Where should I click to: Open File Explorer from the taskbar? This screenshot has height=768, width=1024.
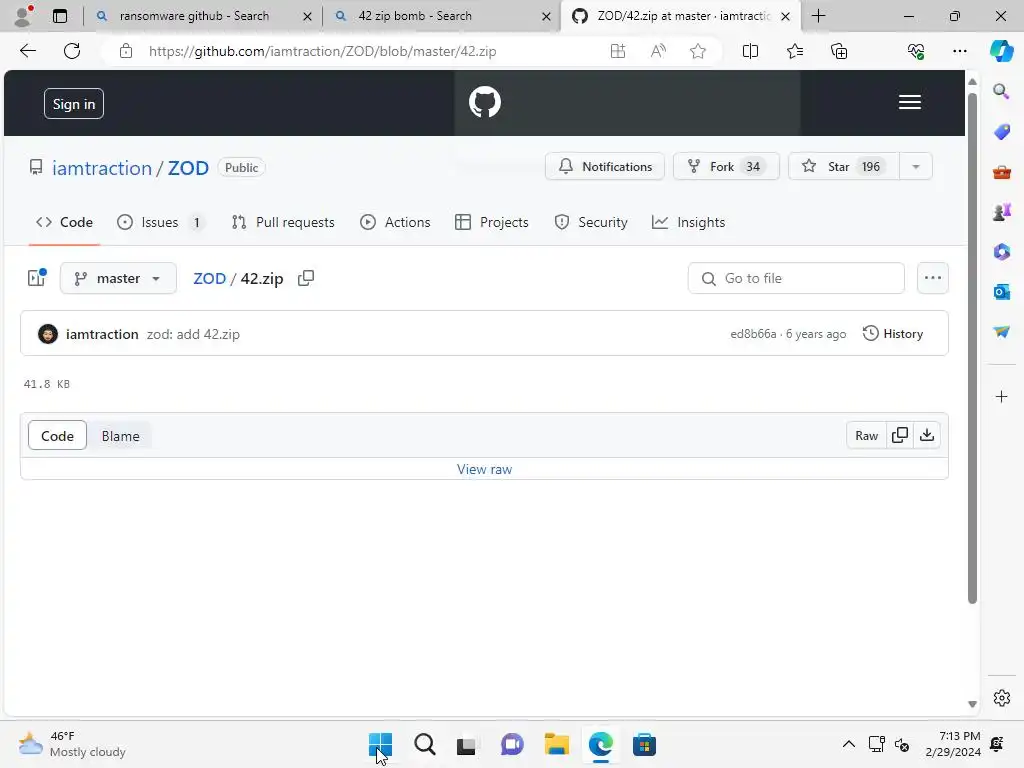click(x=556, y=744)
